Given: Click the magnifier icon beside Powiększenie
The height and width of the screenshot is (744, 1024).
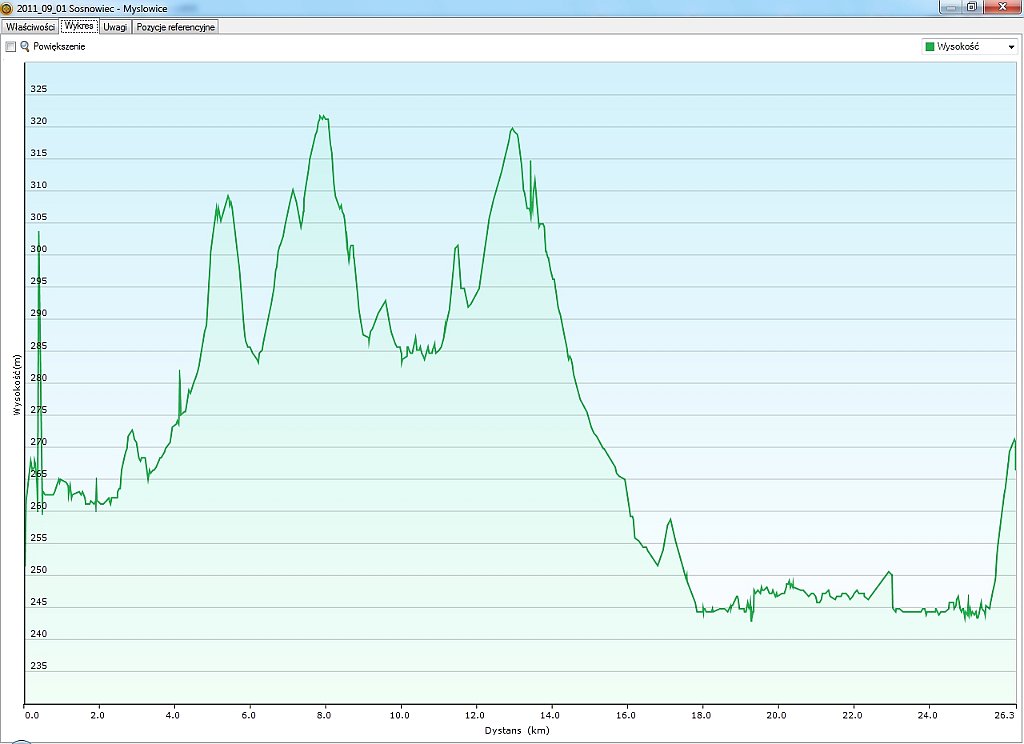Looking at the screenshot, I should (25, 47).
